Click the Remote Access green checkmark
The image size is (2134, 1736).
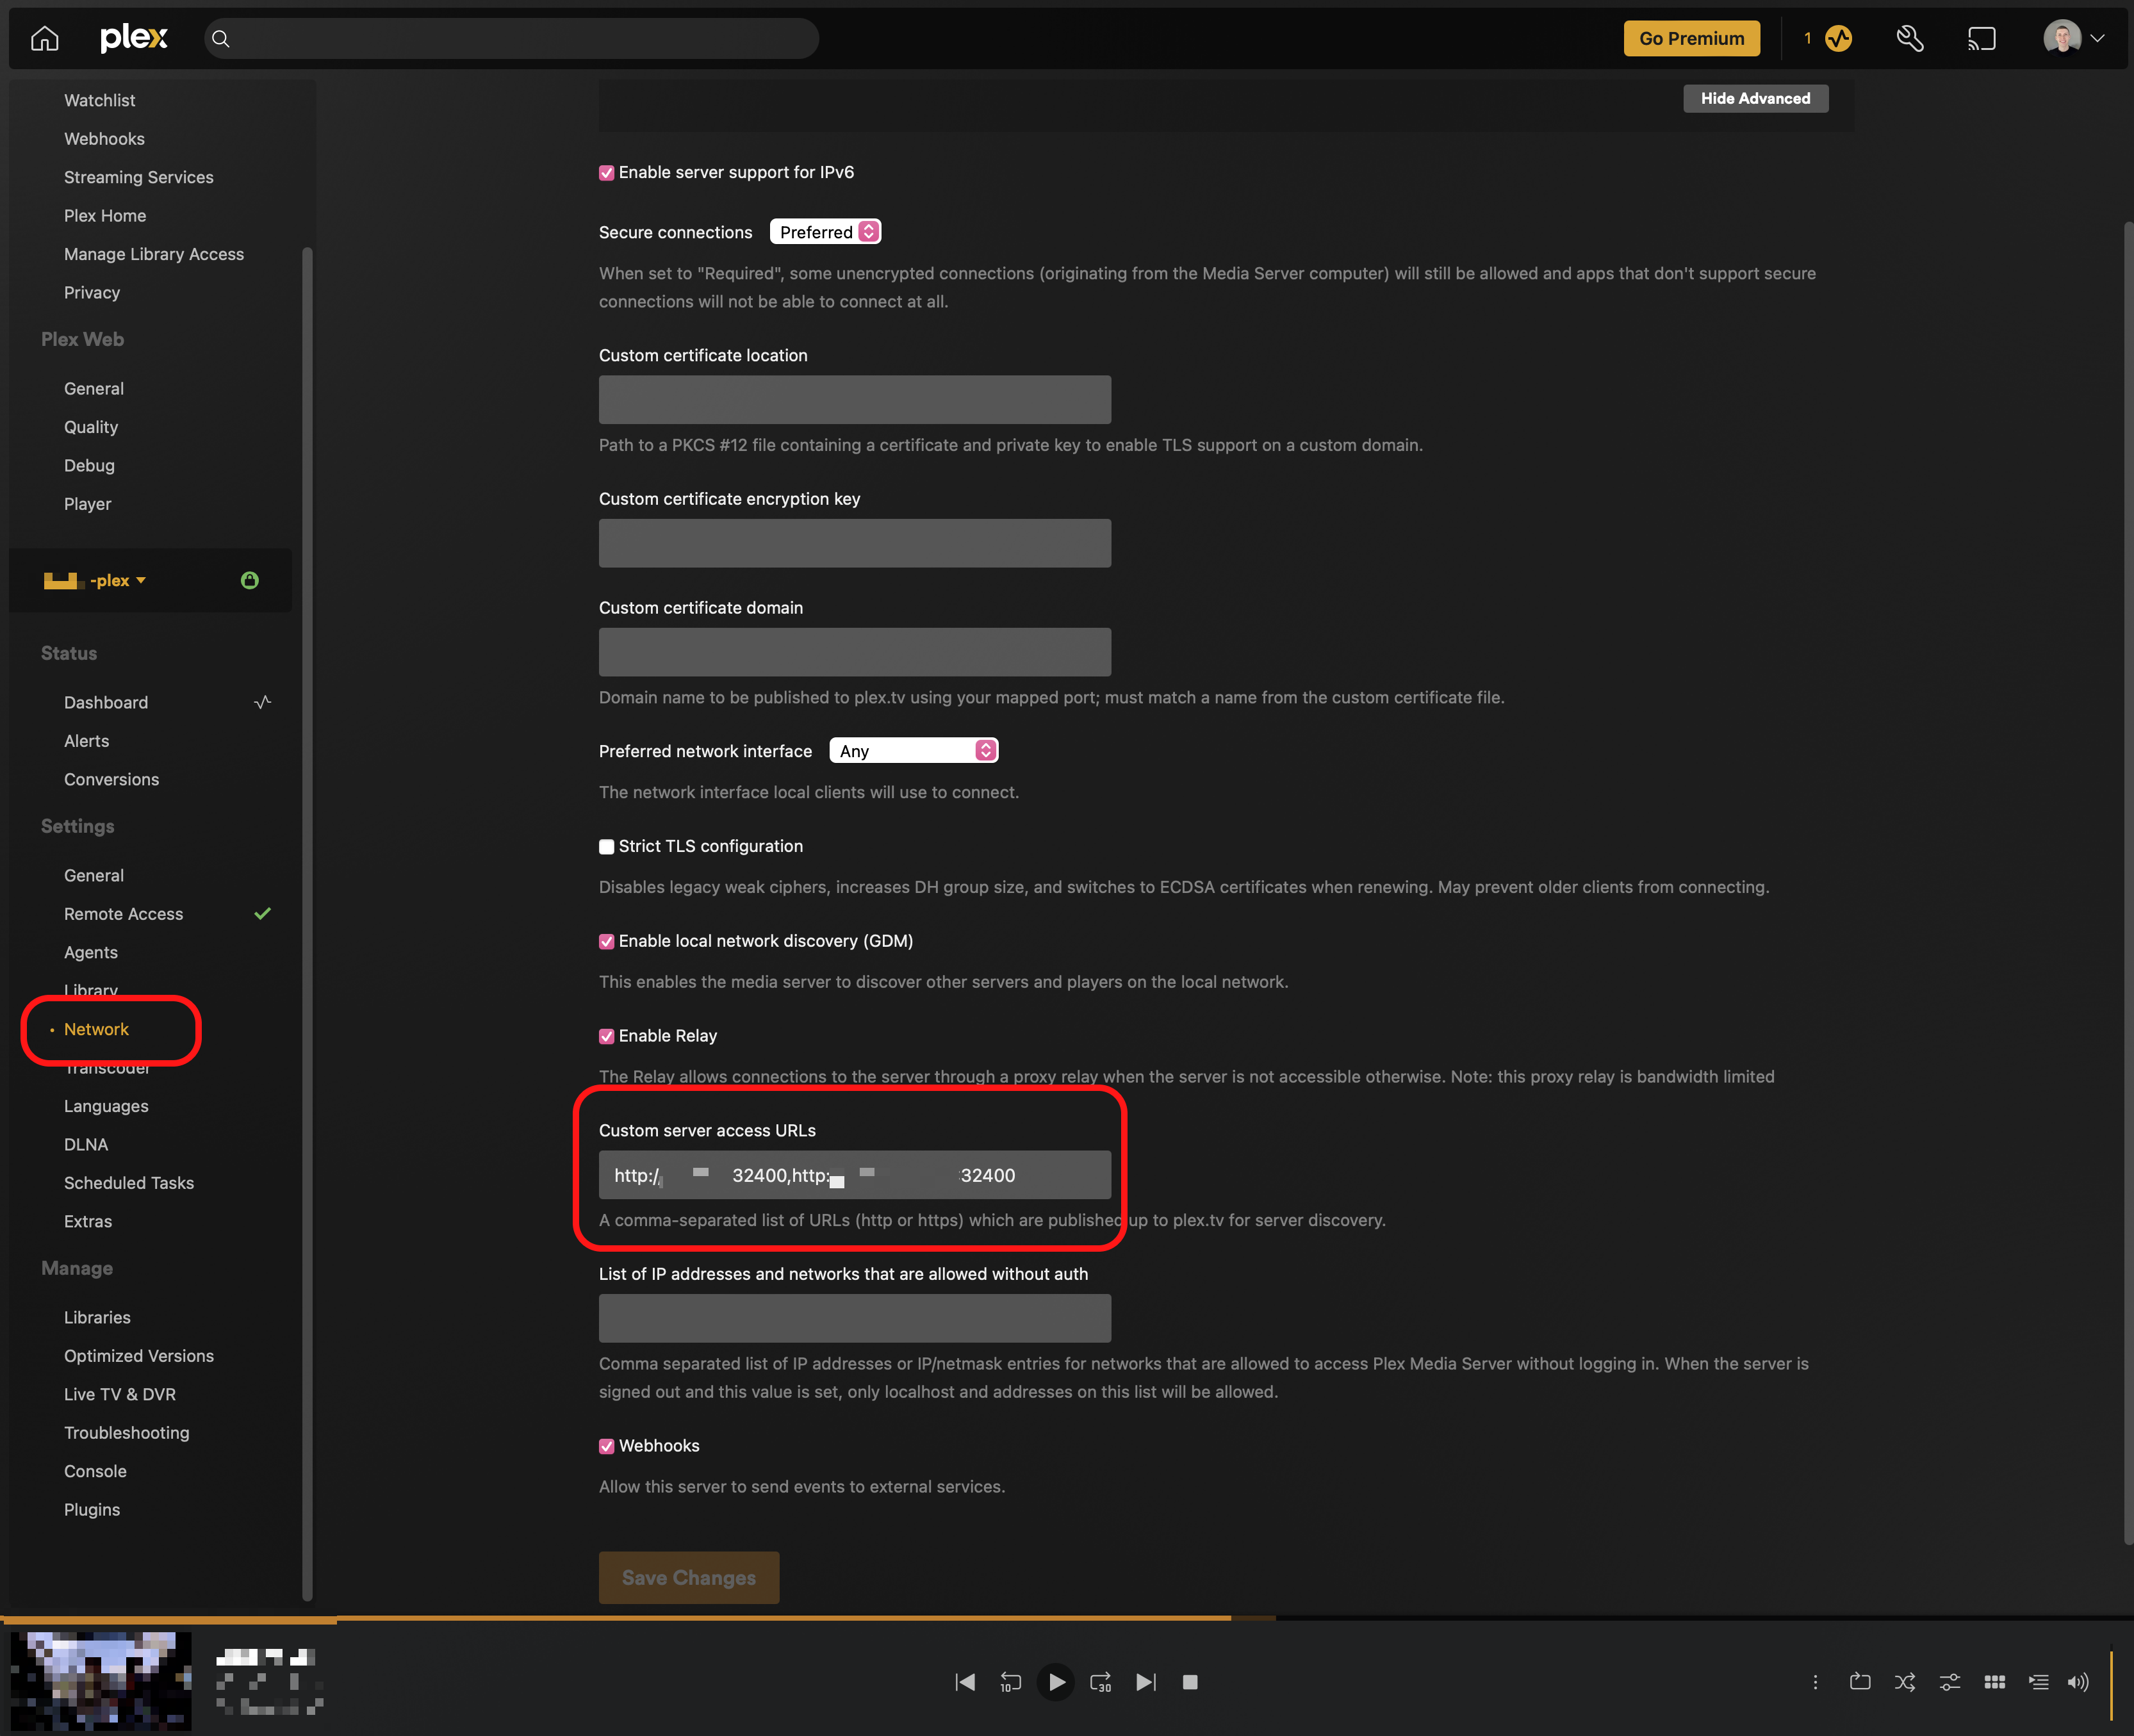[x=263, y=913]
